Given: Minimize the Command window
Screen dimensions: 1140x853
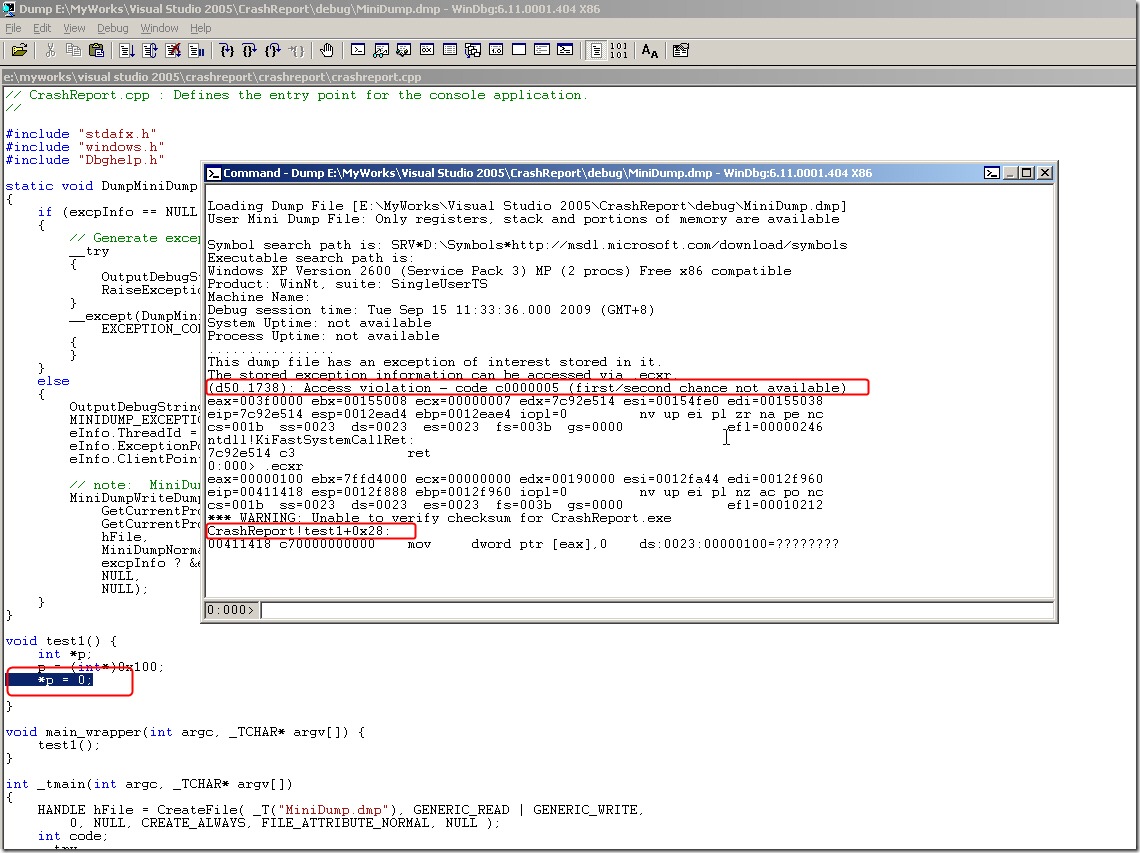Looking at the screenshot, I should (x=1011, y=173).
